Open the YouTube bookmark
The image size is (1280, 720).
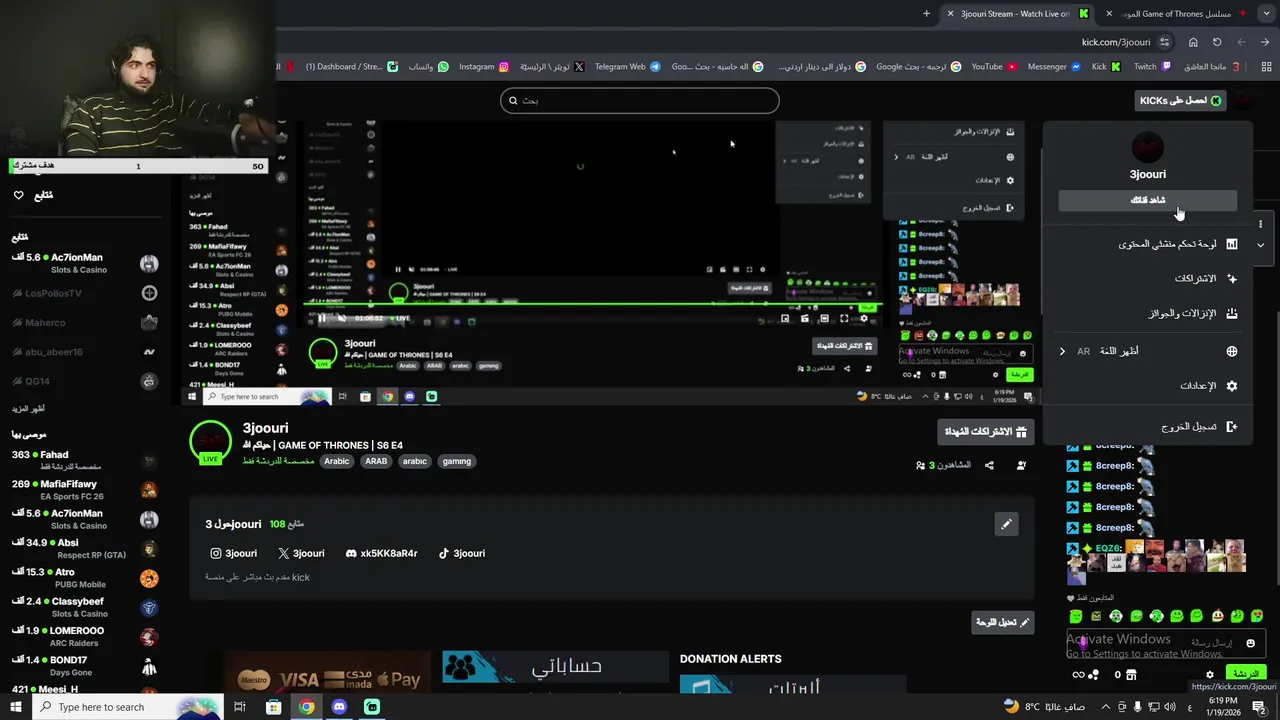tap(994, 67)
